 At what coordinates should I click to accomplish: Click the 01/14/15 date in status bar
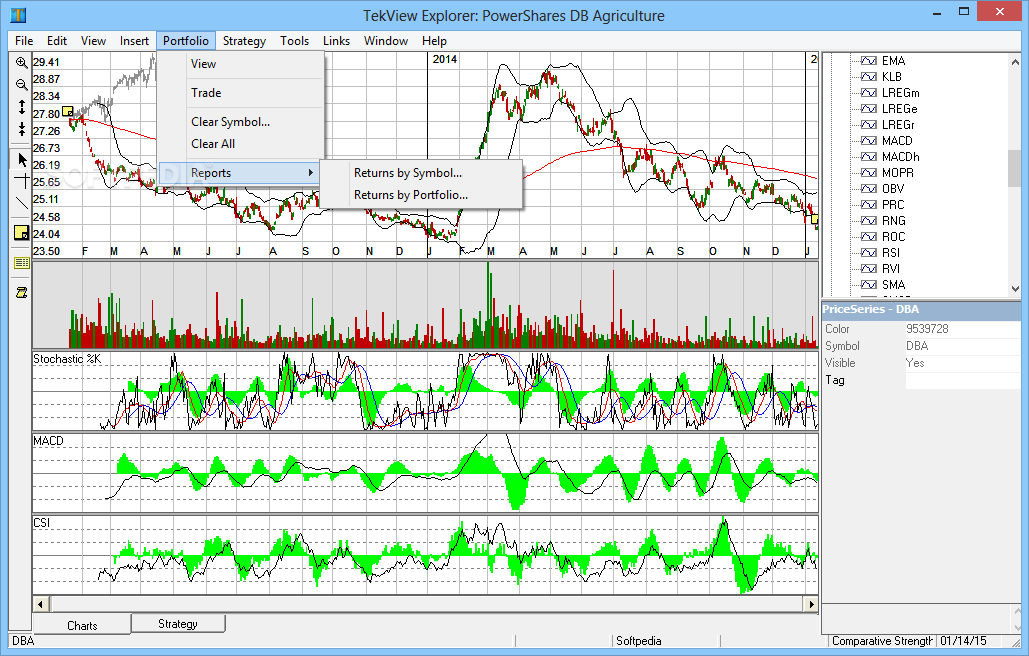[963, 641]
